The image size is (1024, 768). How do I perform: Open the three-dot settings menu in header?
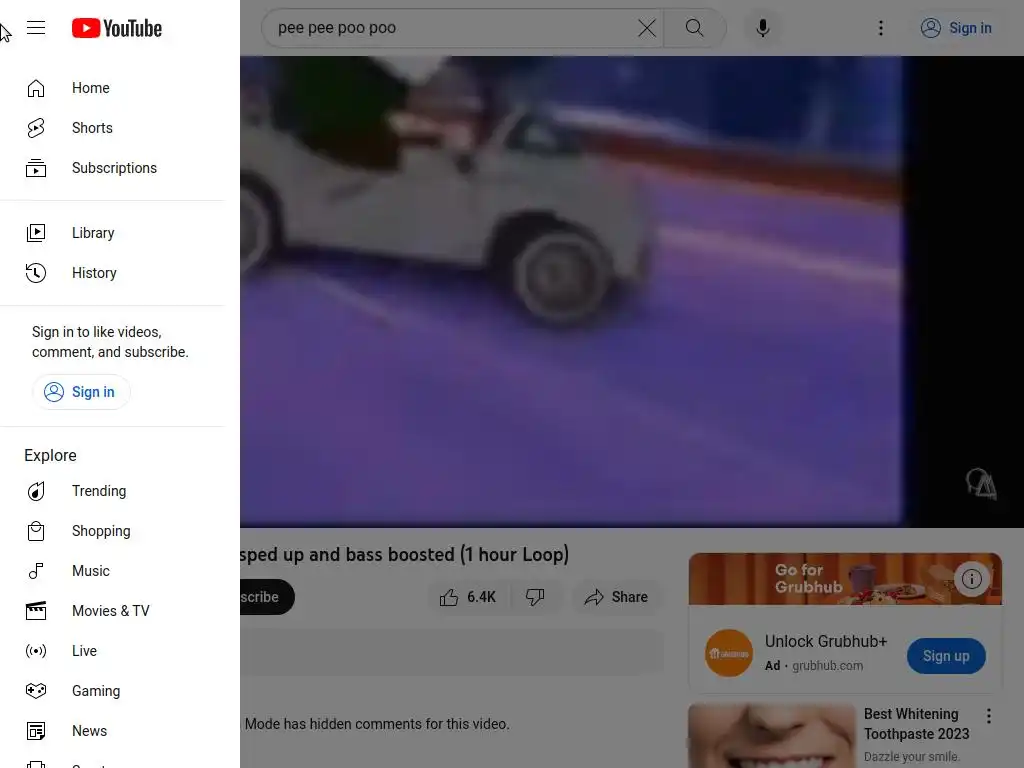pyautogui.click(x=880, y=28)
